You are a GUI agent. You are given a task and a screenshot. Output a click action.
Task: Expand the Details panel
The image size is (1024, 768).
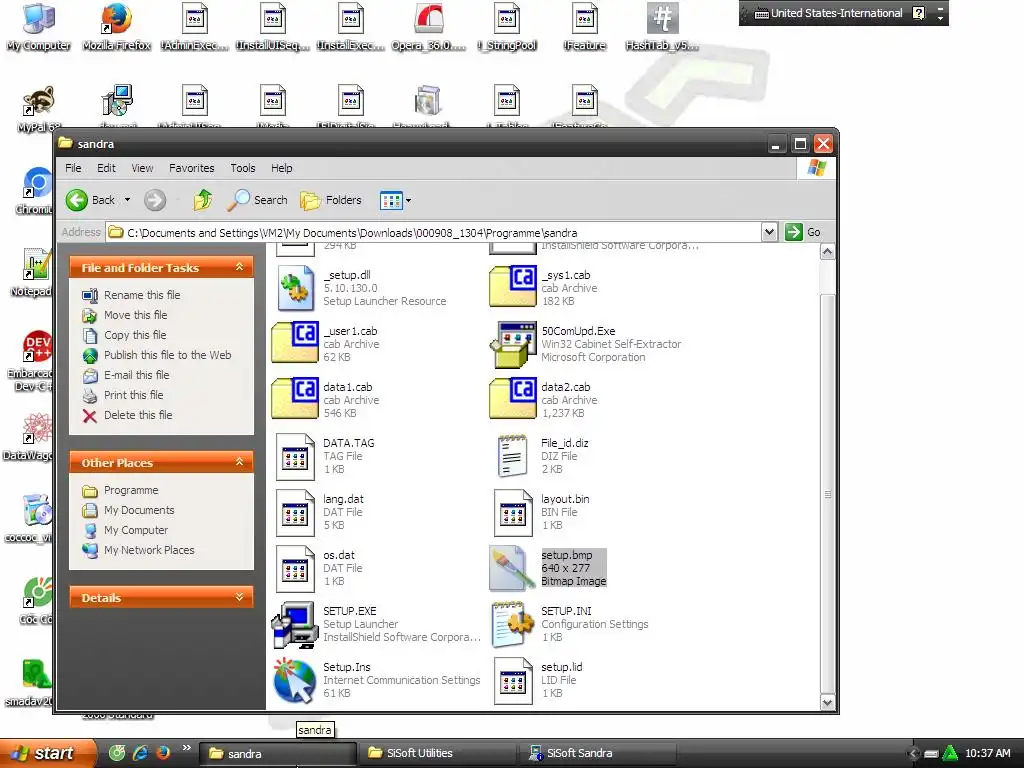click(240, 597)
